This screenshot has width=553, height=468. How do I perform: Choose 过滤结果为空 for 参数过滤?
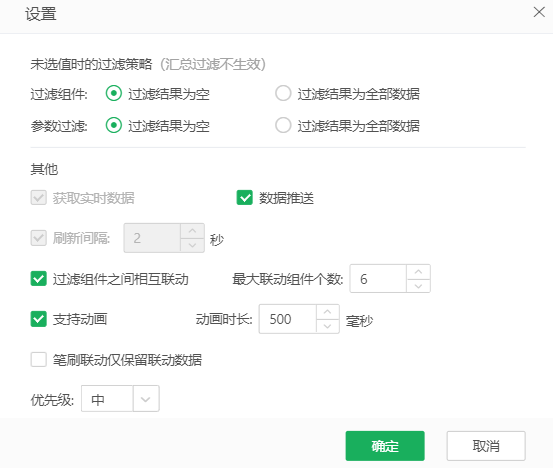tap(114, 125)
